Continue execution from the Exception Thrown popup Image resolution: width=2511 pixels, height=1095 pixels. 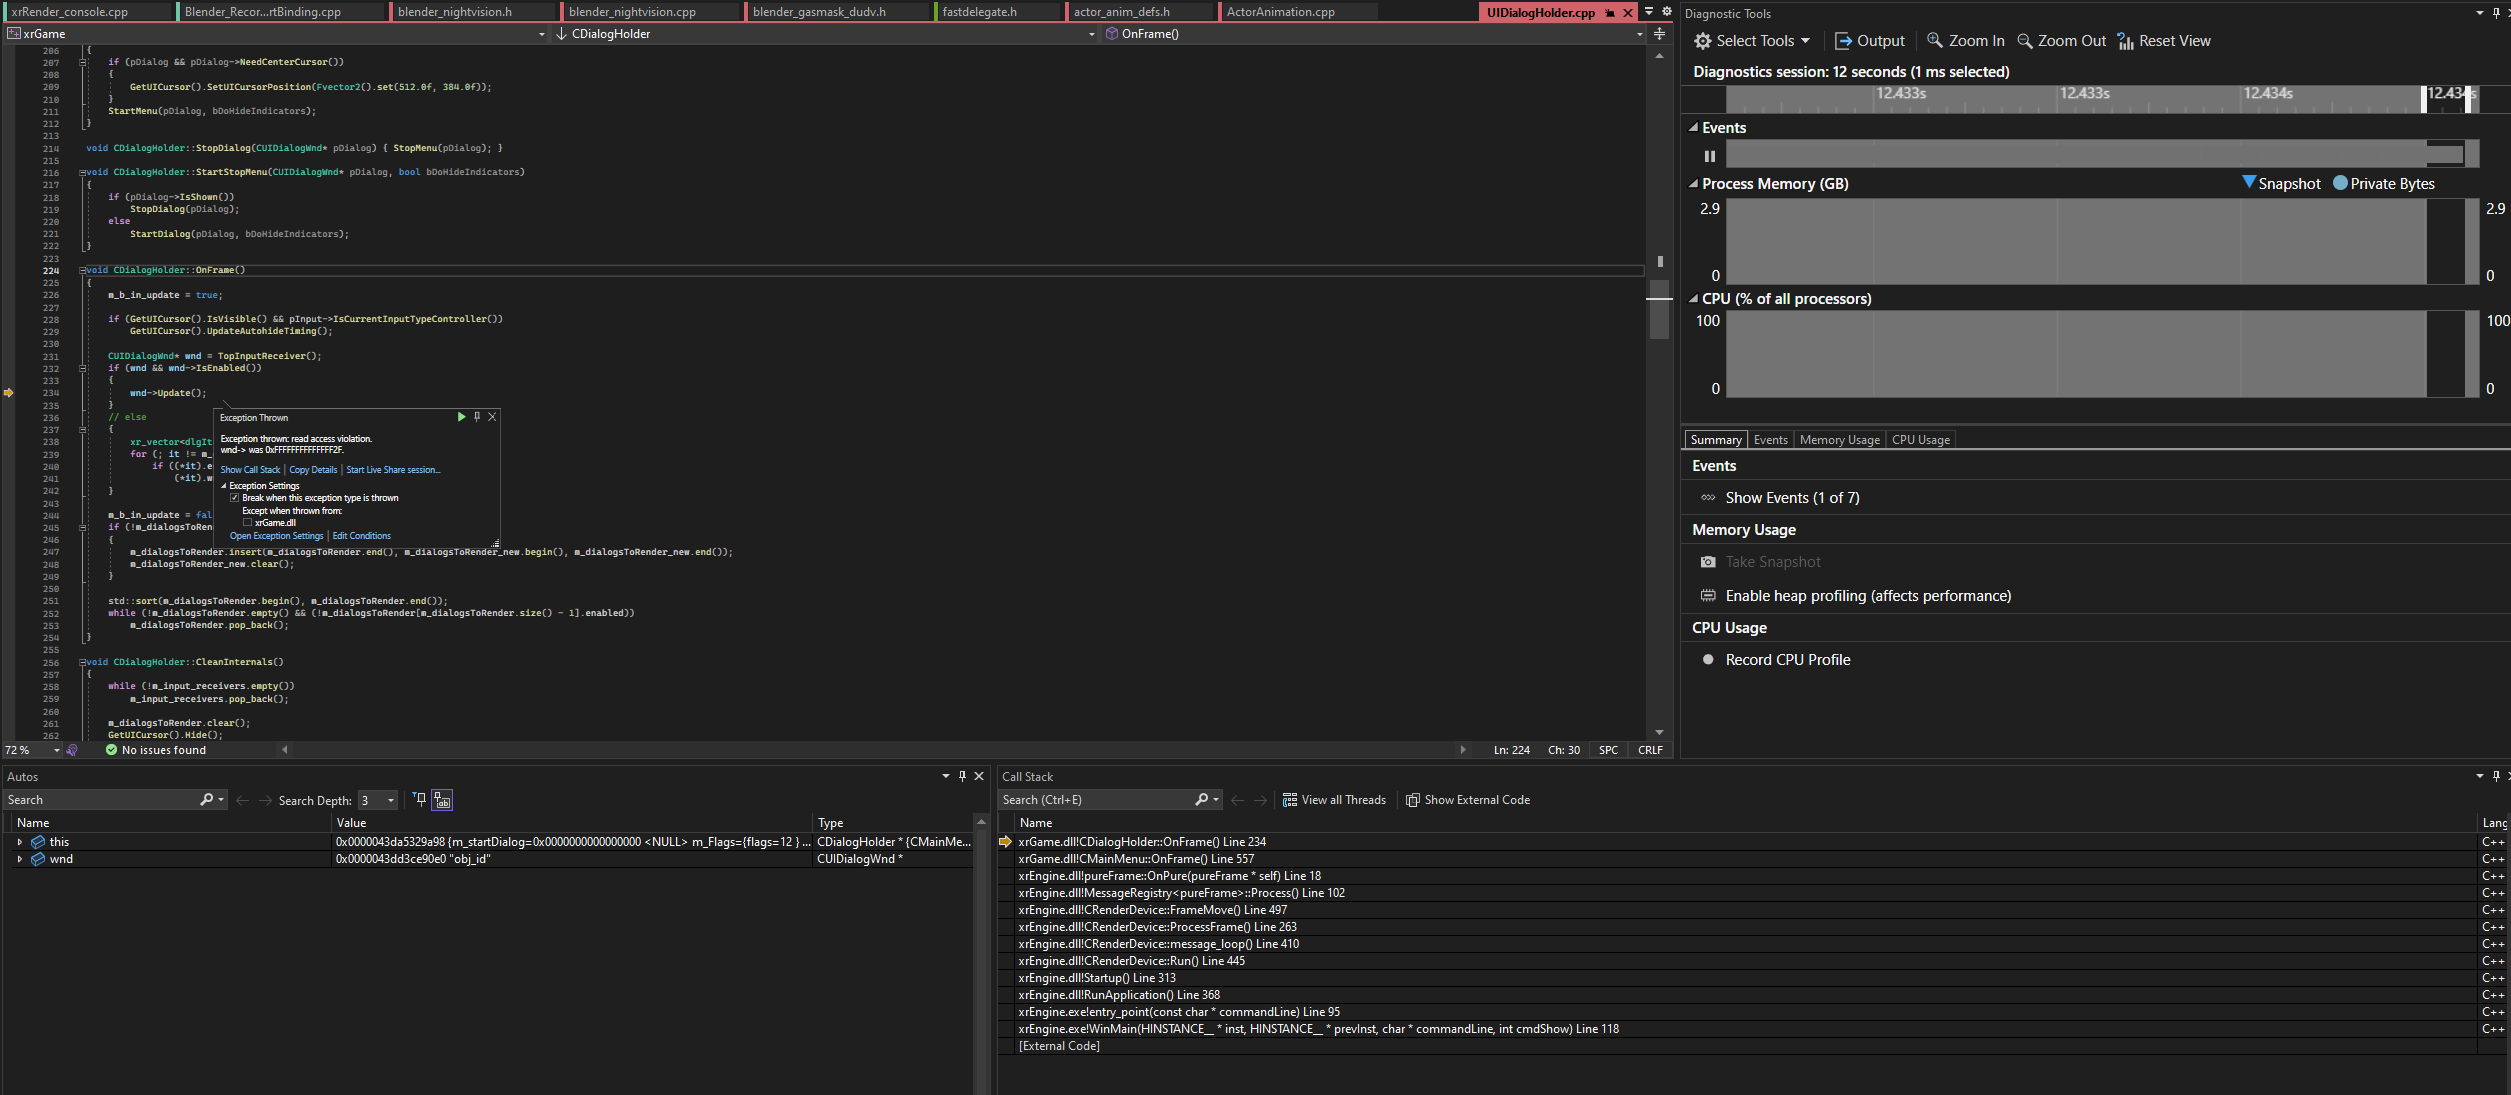point(461,417)
